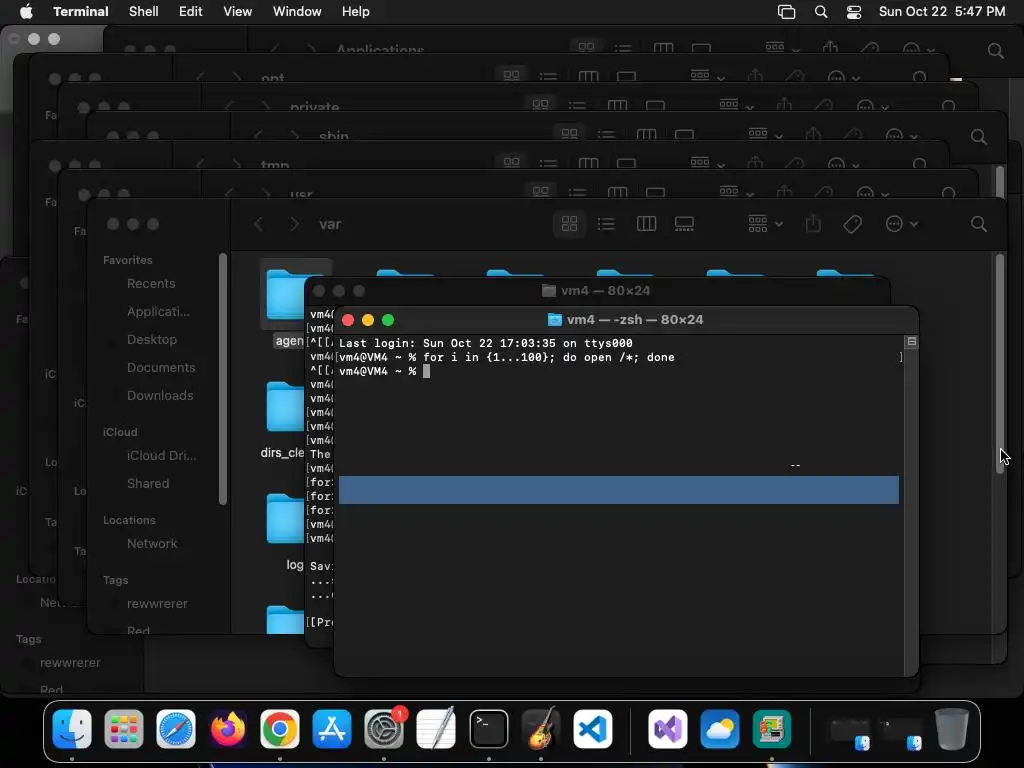Select Desktop in var window sidebar
This screenshot has width=1024, height=768.
pos(152,340)
